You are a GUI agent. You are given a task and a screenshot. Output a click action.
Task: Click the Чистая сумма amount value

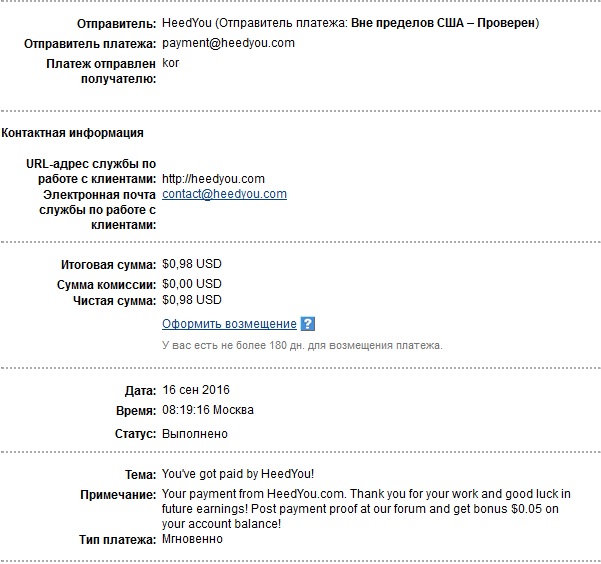tap(192, 300)
